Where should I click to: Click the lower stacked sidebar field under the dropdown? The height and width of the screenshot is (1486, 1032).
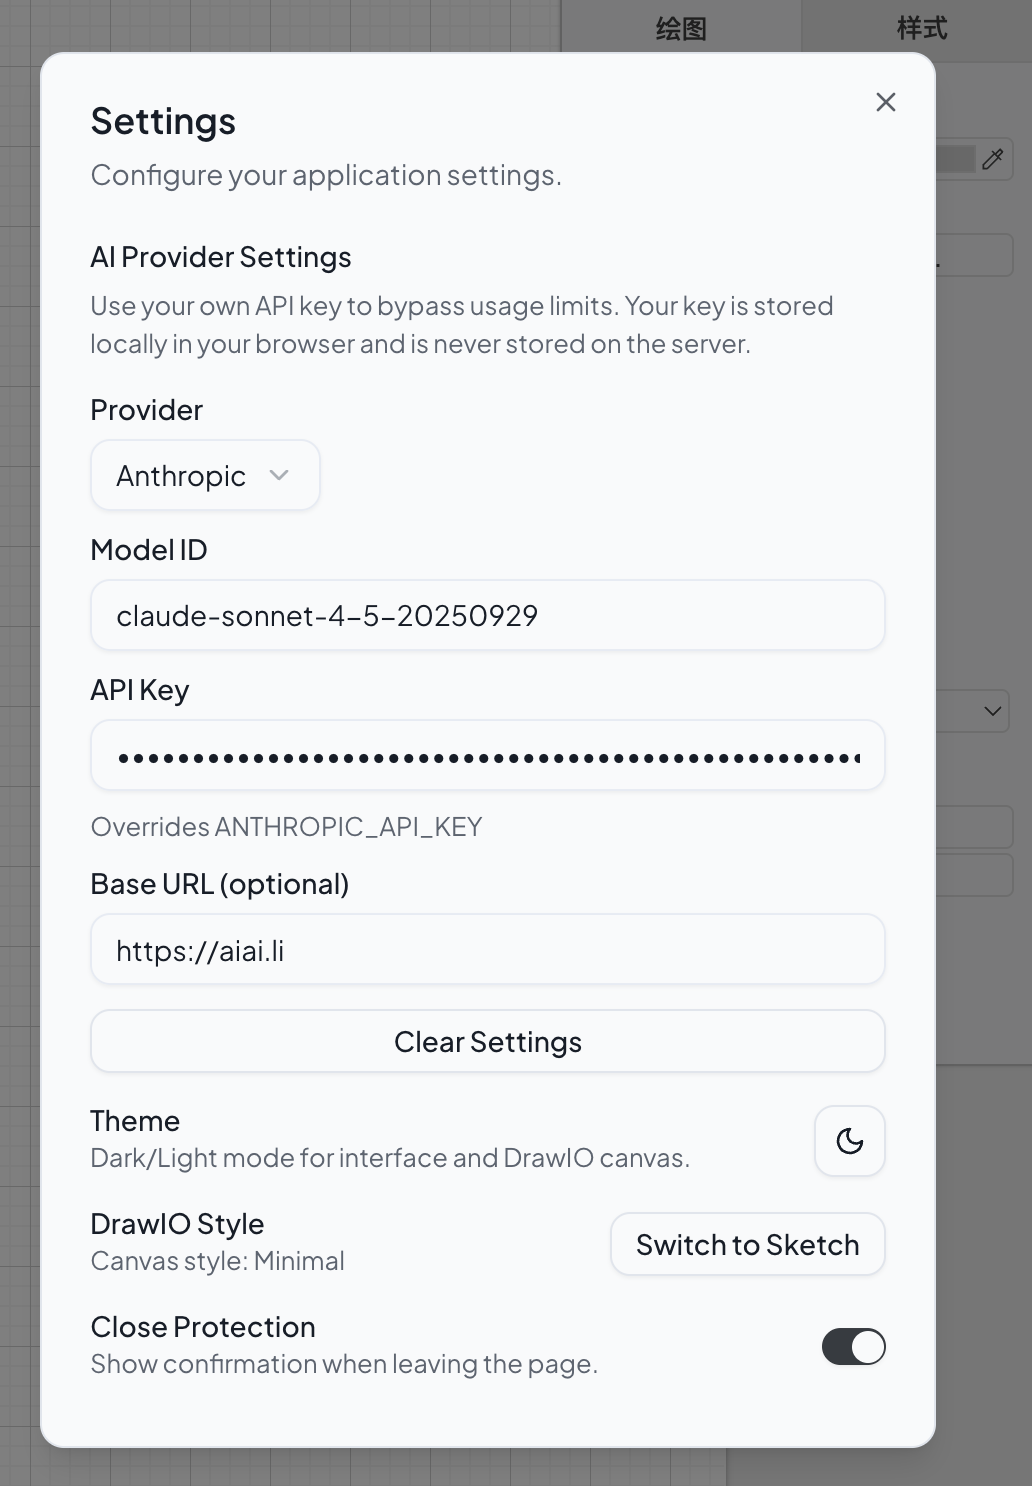pyautogui.click(x=975, y=875)
